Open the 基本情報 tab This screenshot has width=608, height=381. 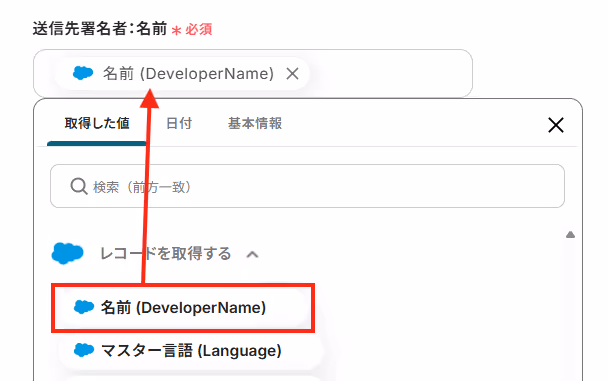[x=255, y=124]
